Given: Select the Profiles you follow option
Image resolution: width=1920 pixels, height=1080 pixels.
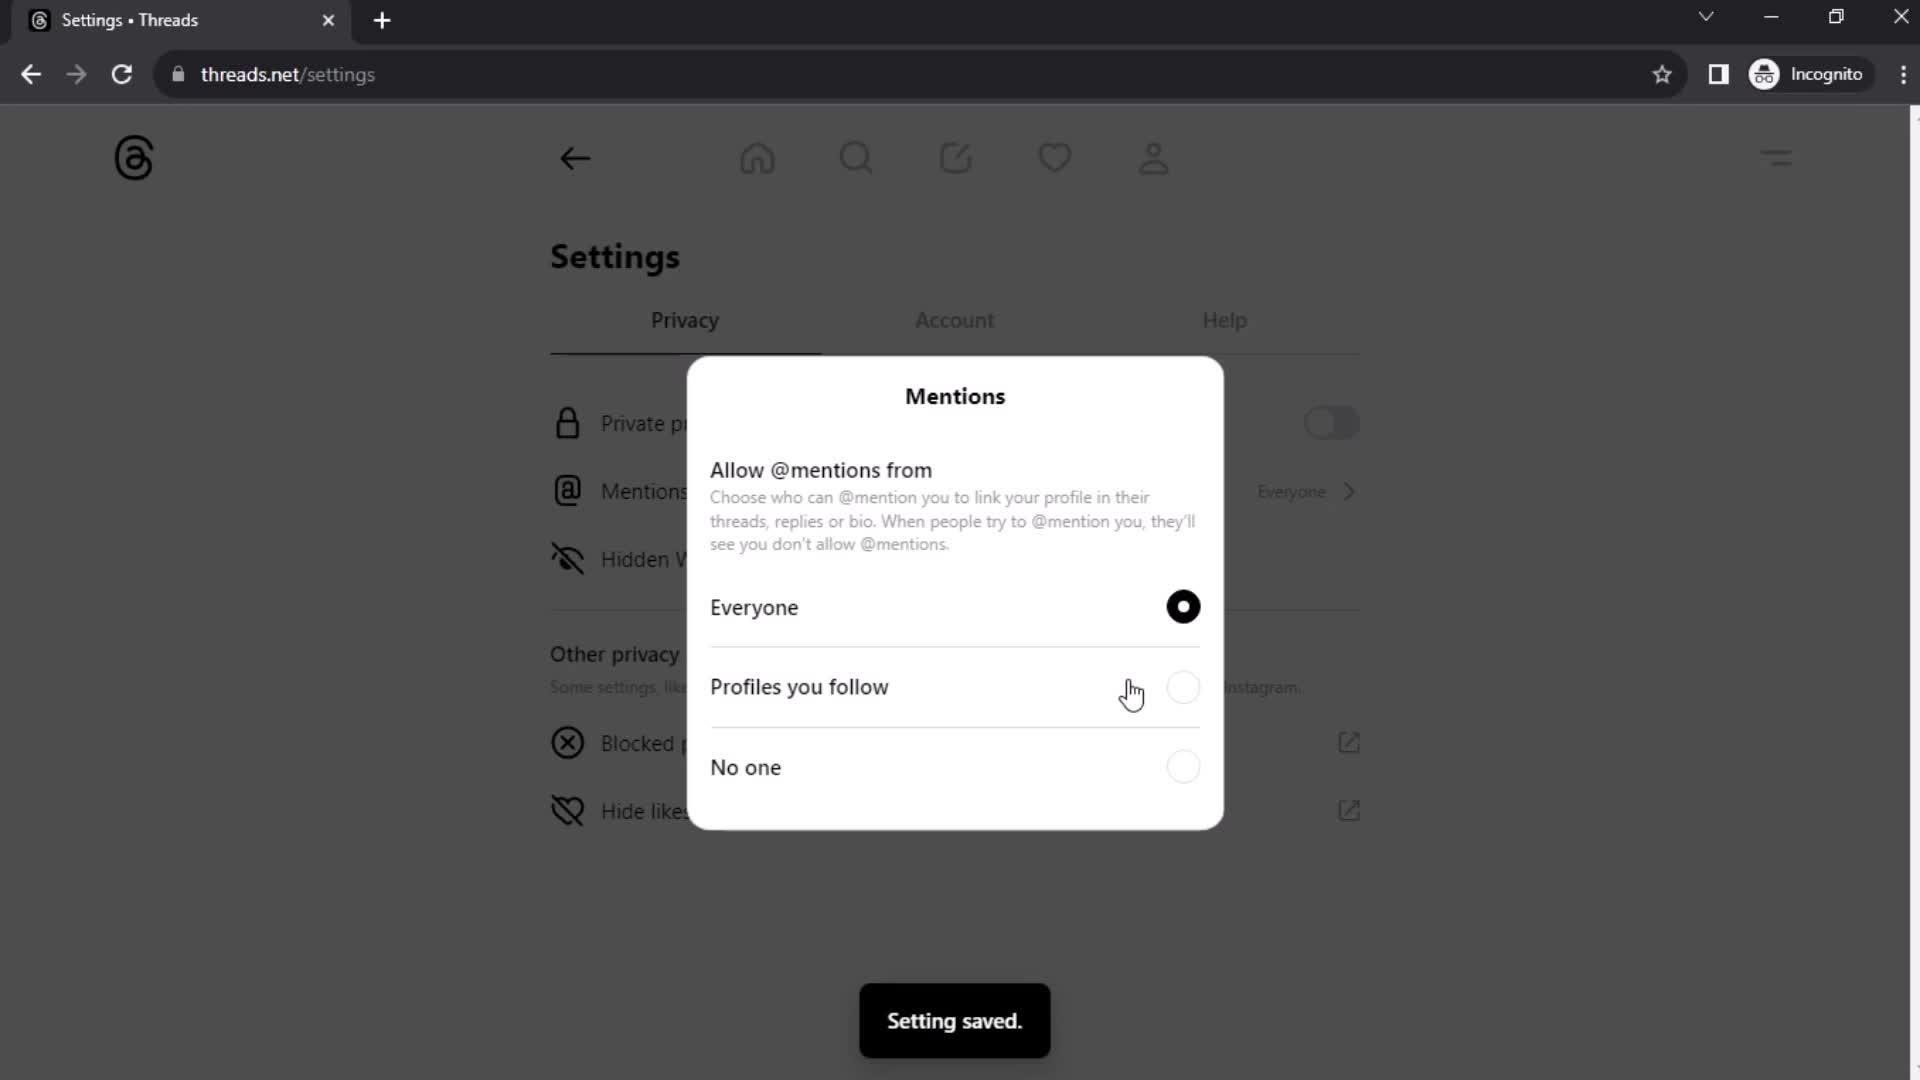Looking at the screenshot, I should point(1183,687).
